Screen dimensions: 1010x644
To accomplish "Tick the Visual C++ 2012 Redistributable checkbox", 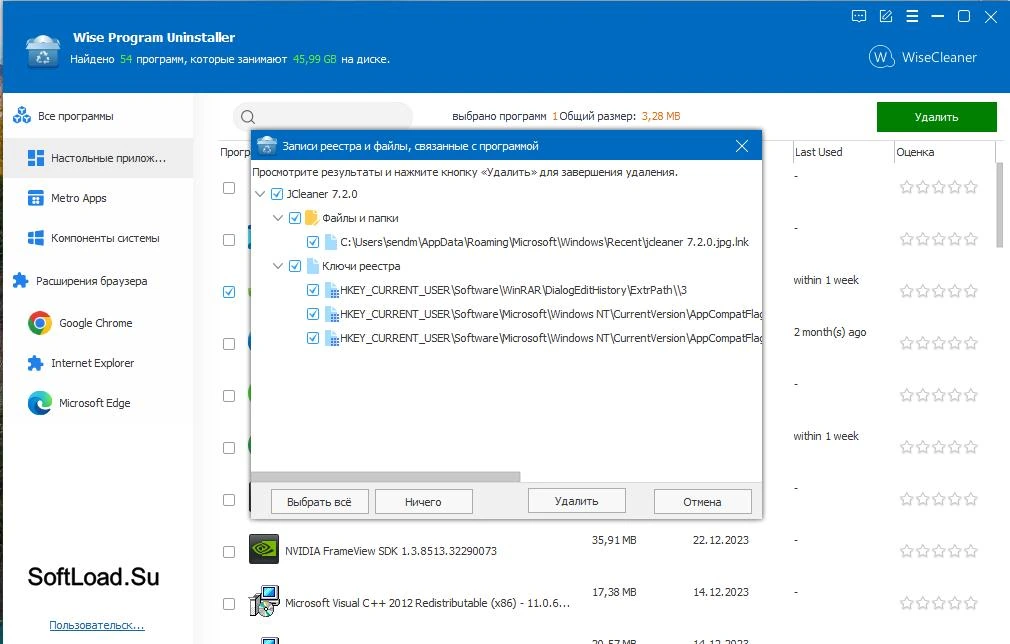I will point(229,603).
